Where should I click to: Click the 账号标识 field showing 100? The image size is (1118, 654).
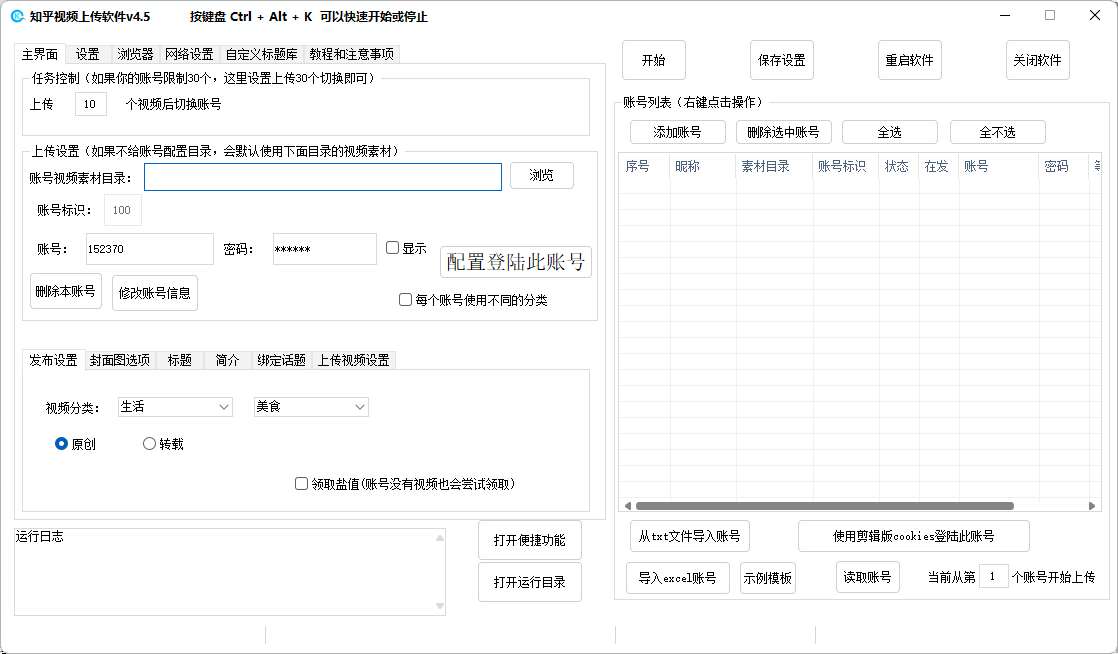123,210
